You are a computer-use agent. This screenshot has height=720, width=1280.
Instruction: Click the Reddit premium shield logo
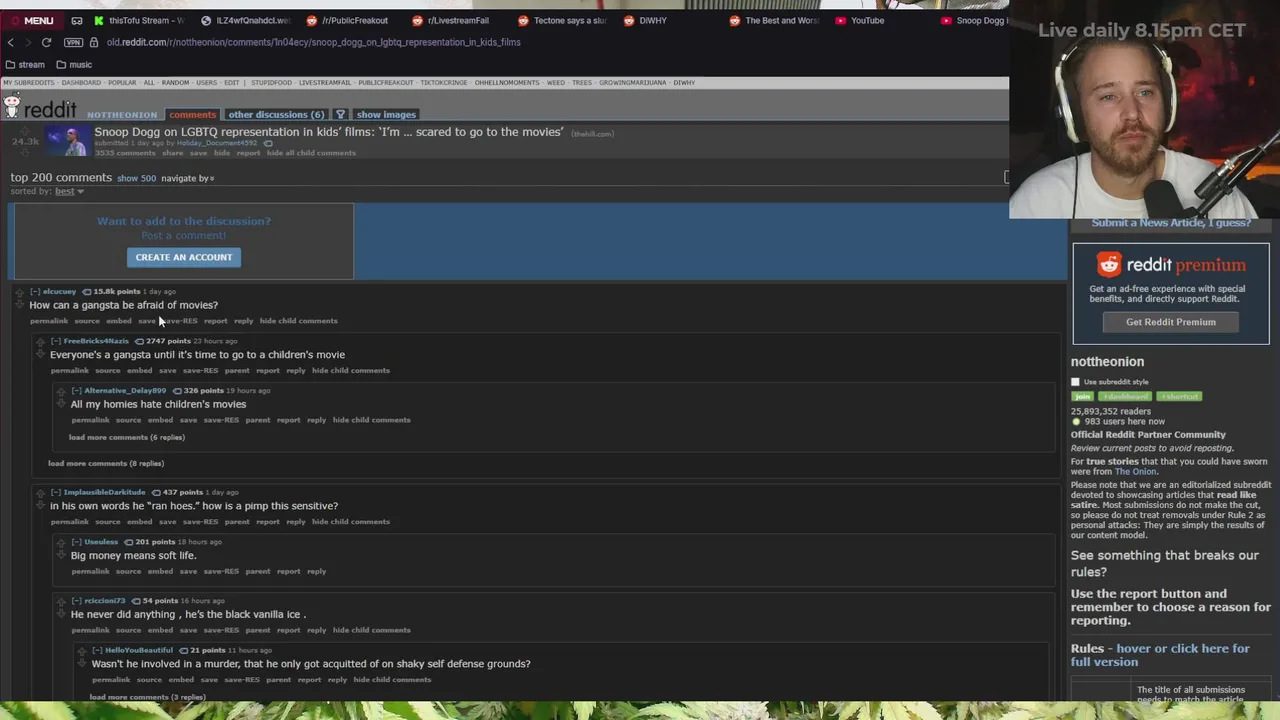click(x=1109, y=264)
